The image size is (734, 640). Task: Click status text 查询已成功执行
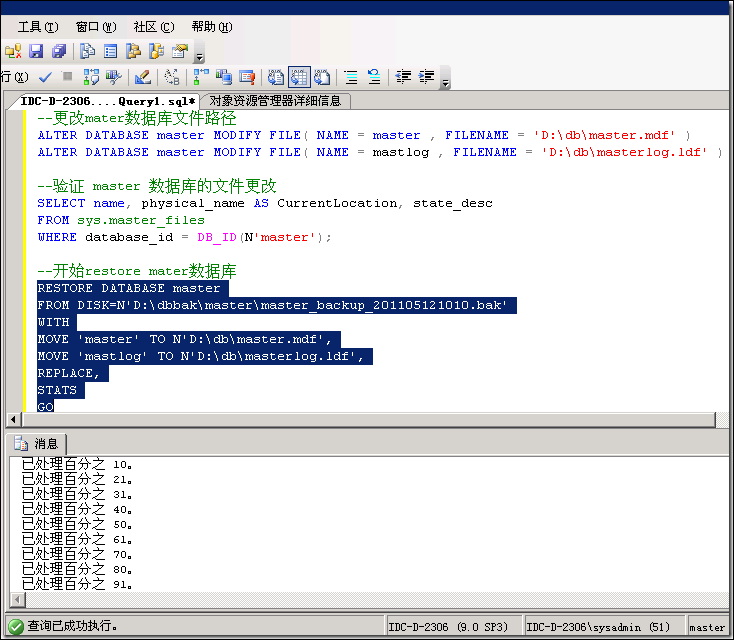tap(72, 626)
